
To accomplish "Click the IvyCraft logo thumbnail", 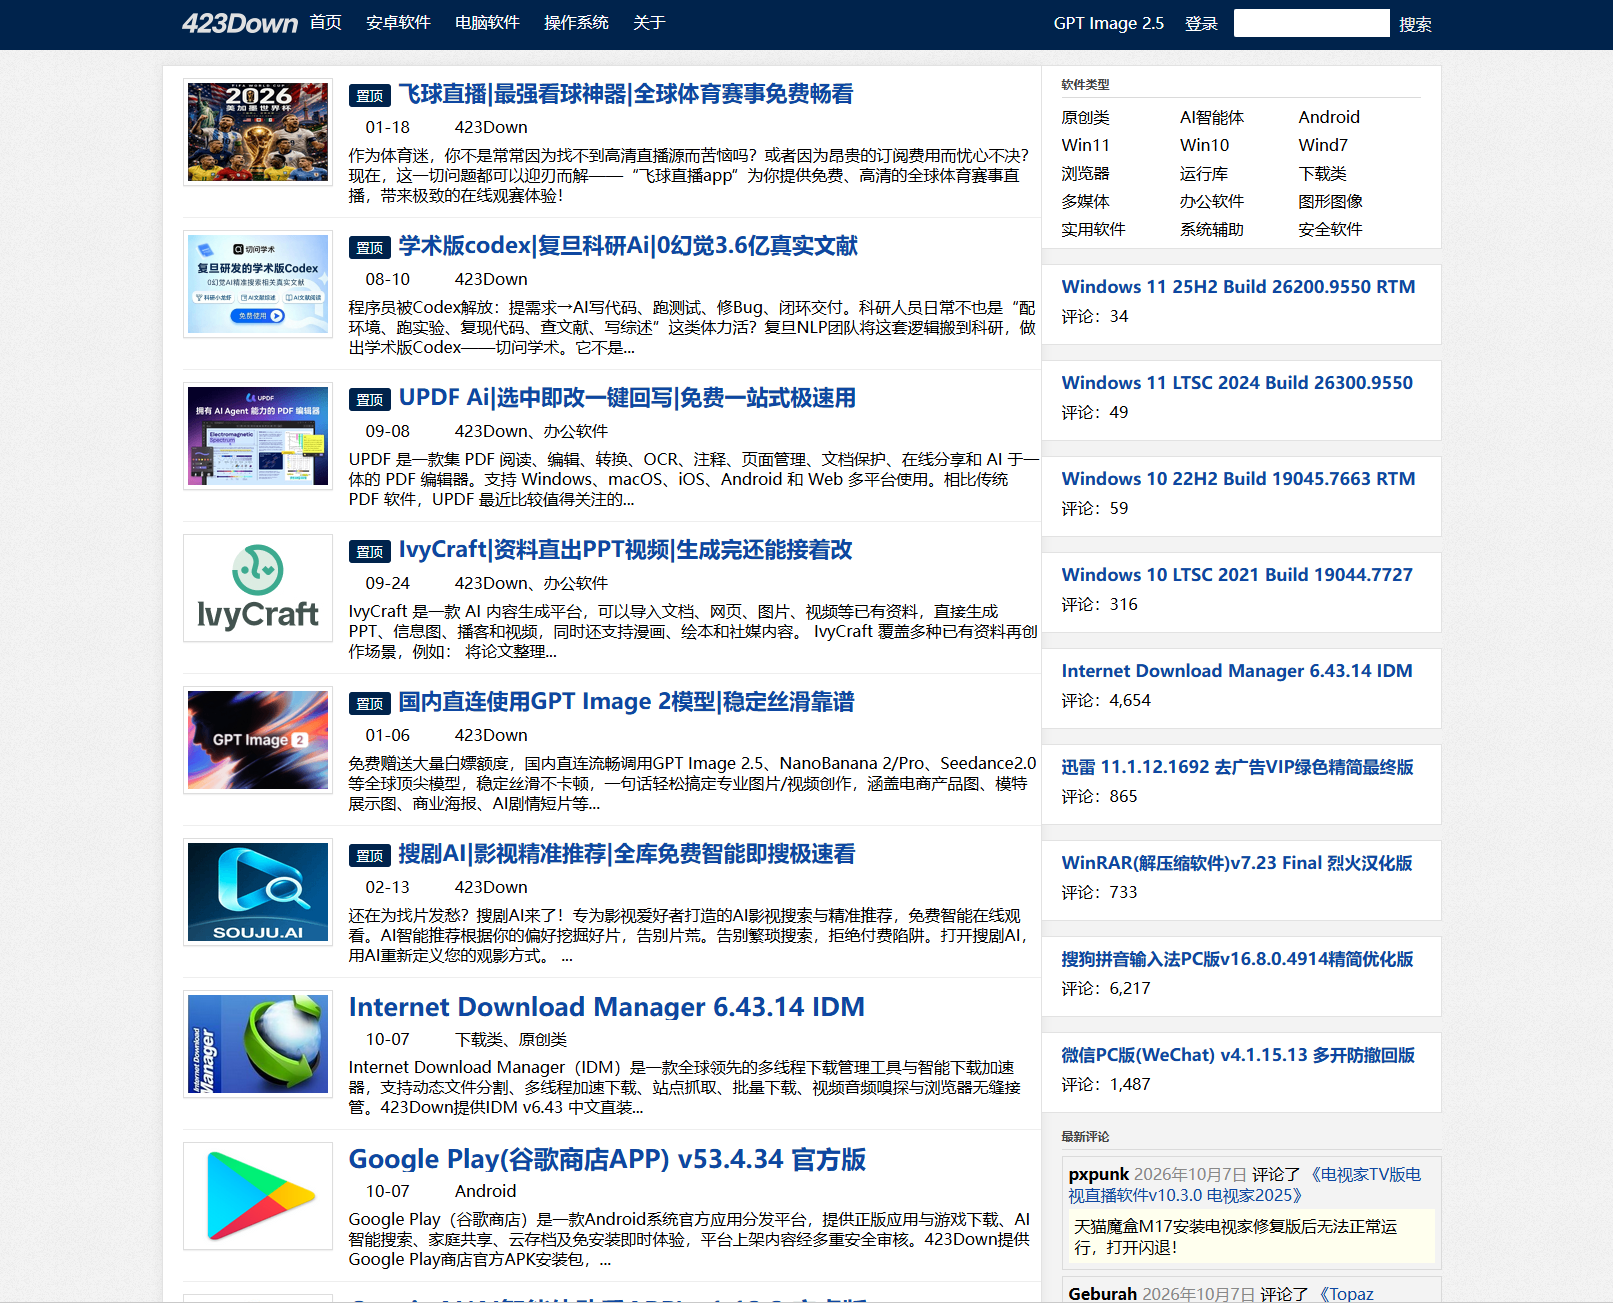I will (258, 588).
